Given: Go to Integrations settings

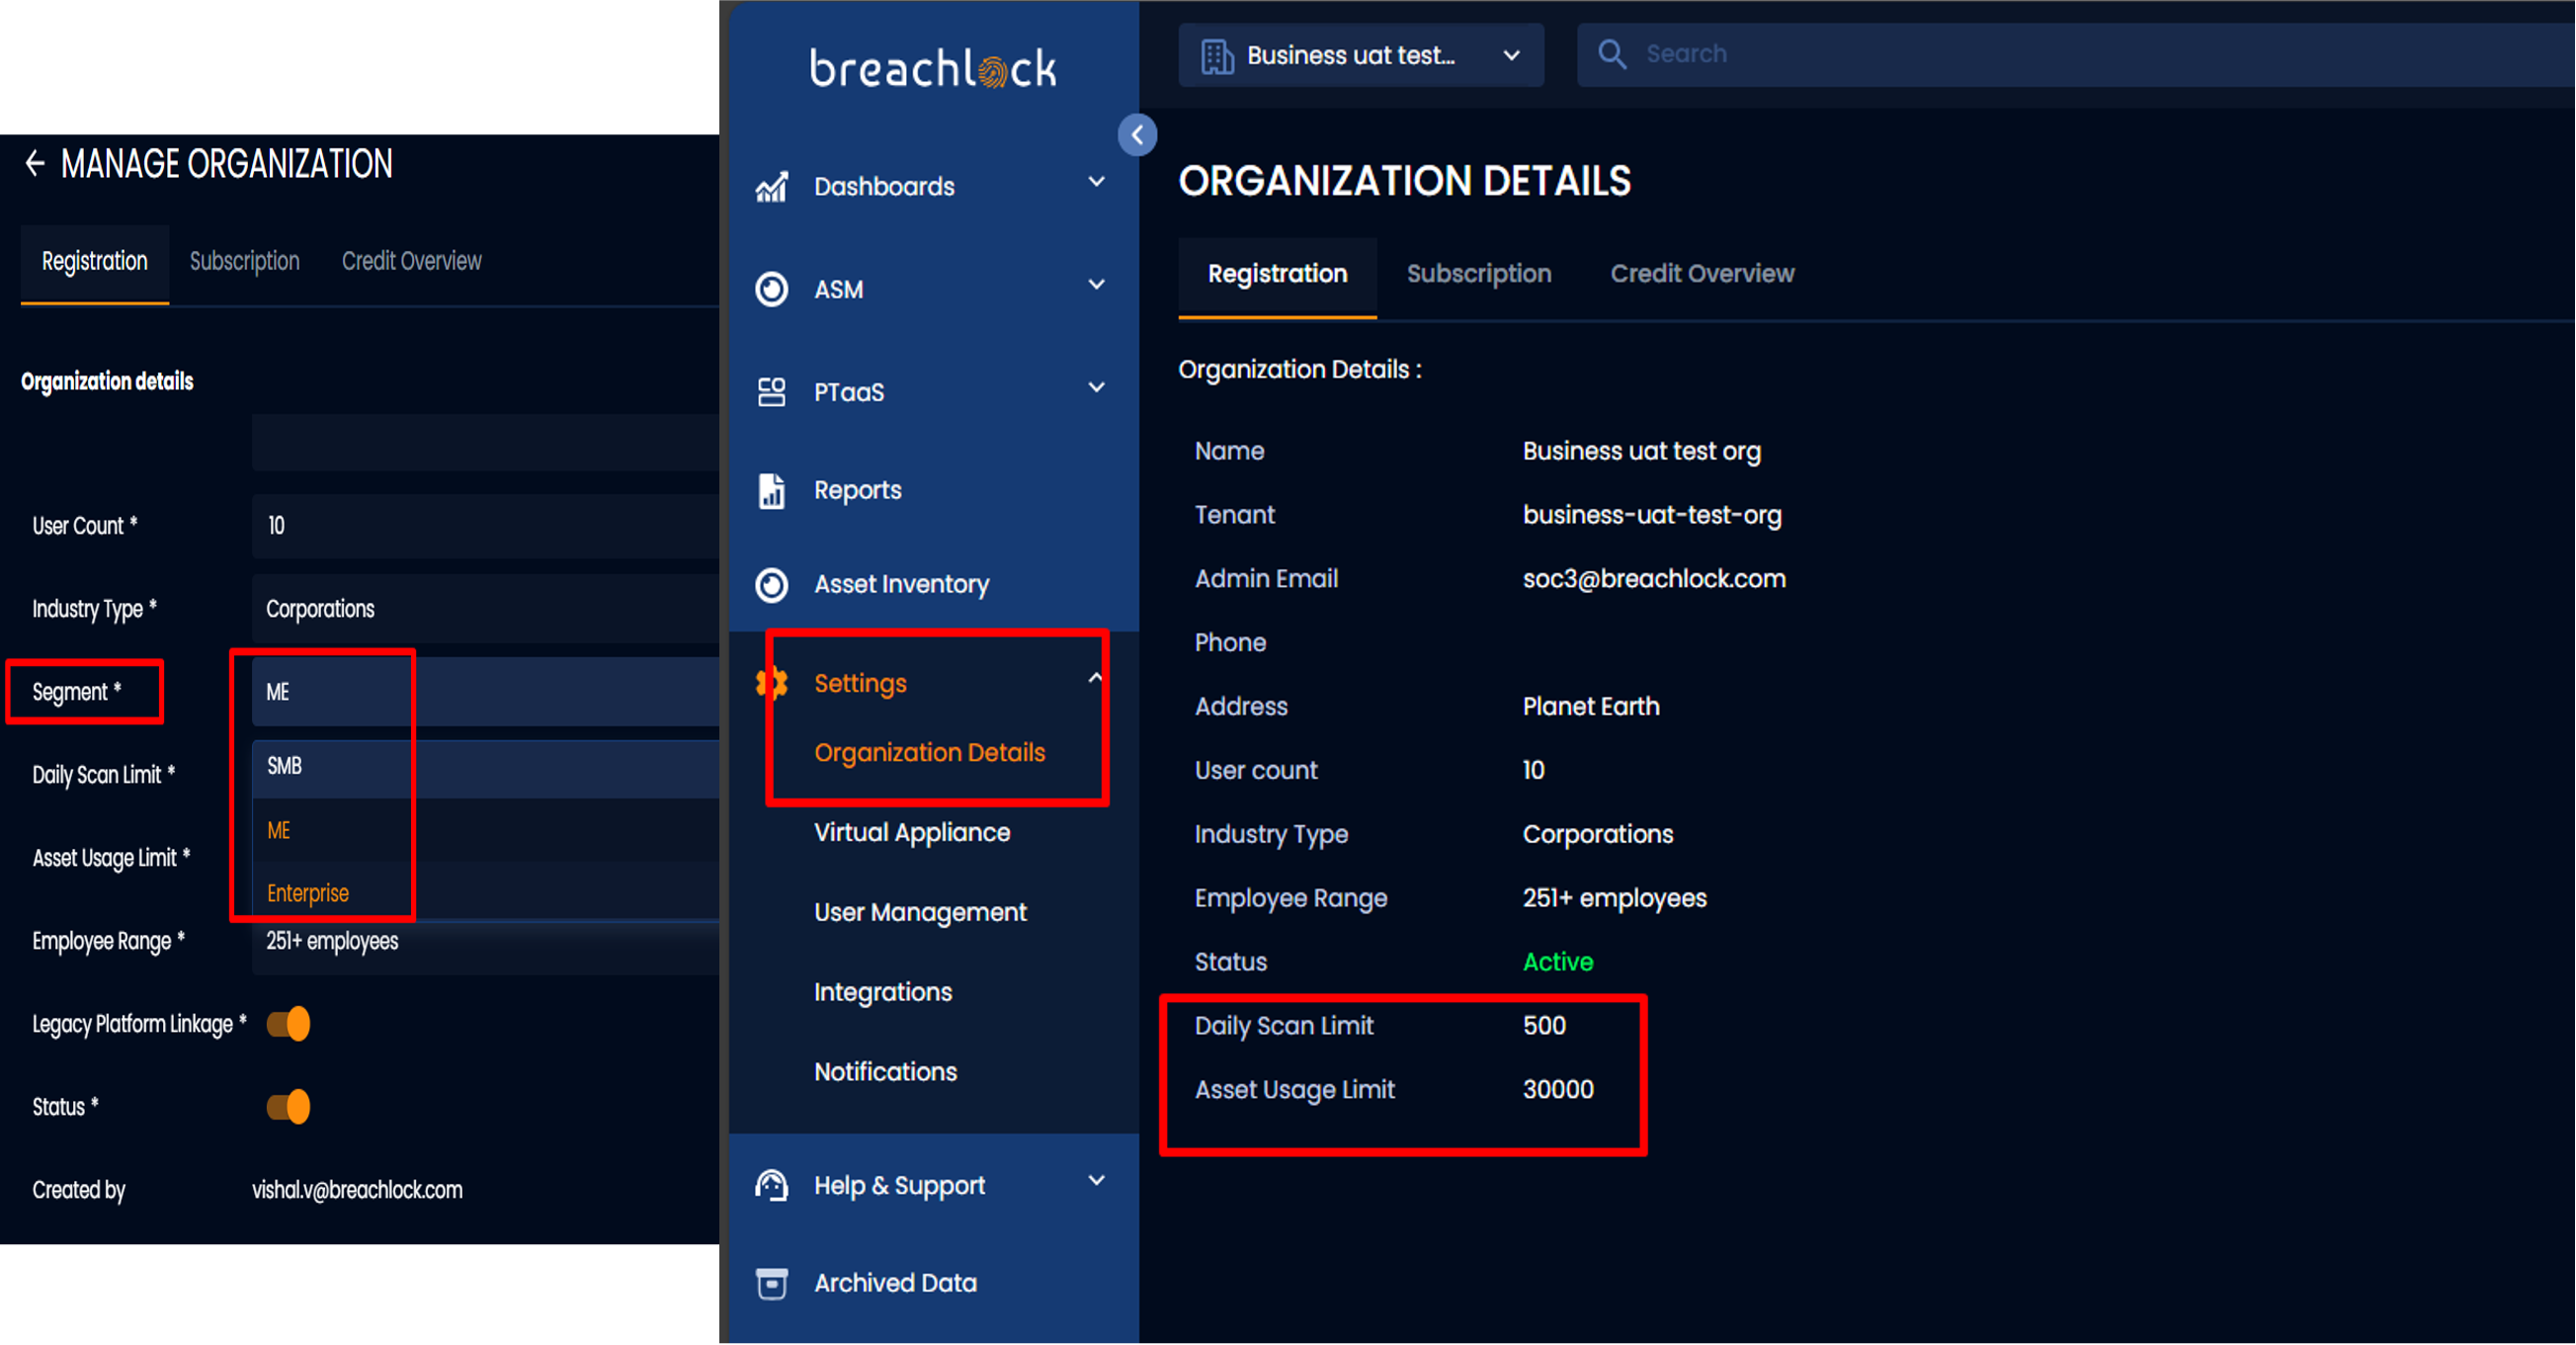Looking at the screenshot, I should 883,993.
